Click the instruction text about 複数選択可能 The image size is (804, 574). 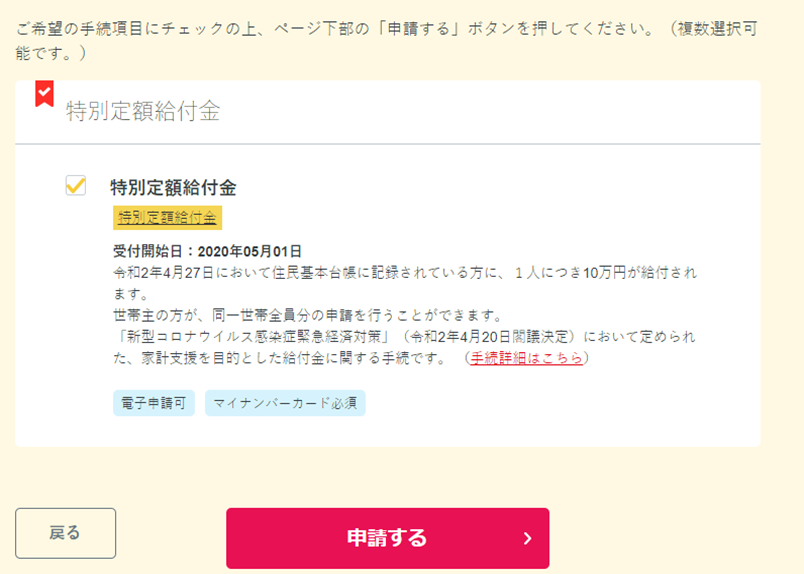tap(387, 41)
